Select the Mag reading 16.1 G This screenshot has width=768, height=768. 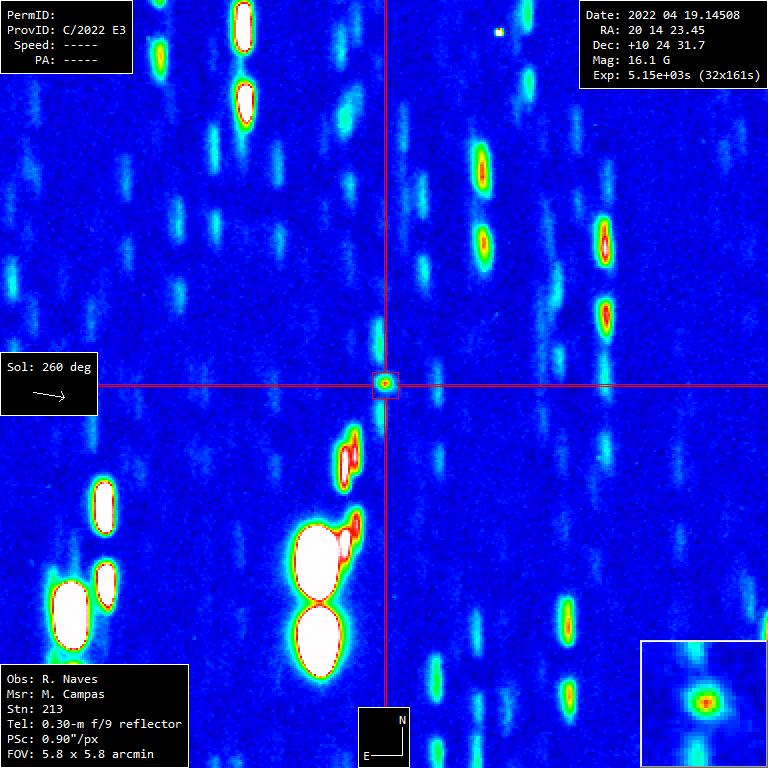coord(649,60)
